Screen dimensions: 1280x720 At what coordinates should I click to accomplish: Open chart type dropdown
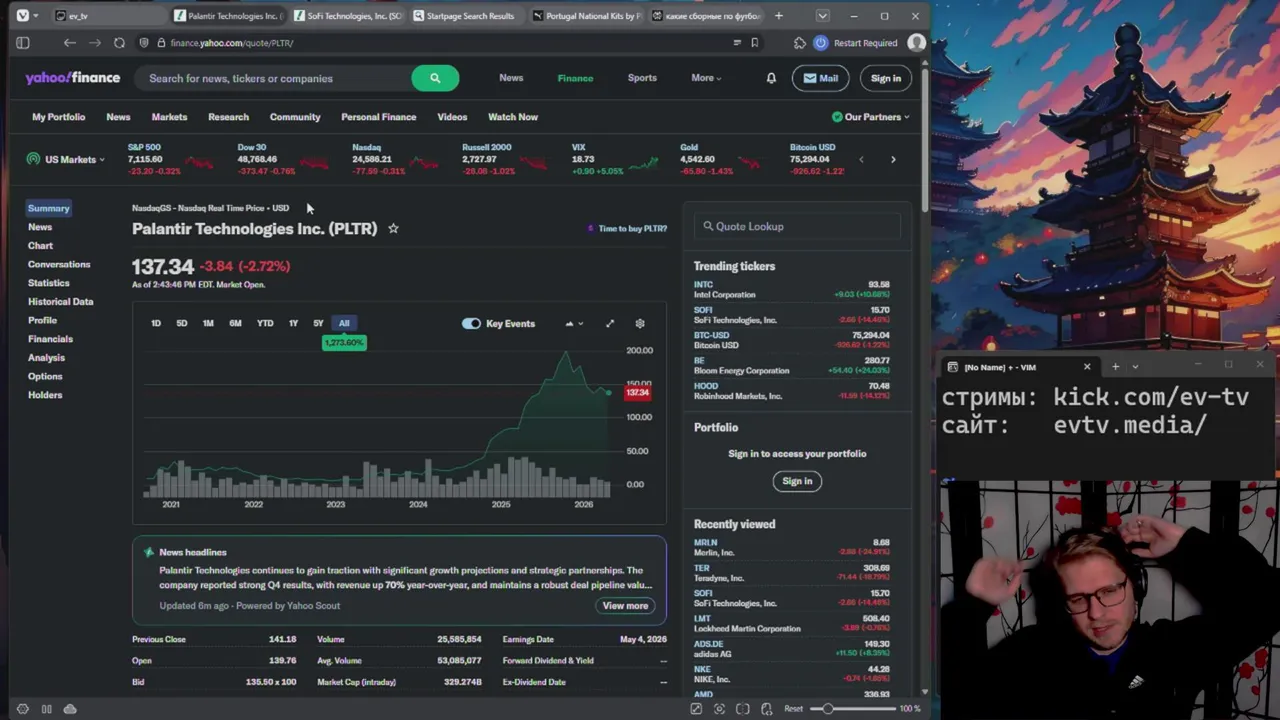574,323
